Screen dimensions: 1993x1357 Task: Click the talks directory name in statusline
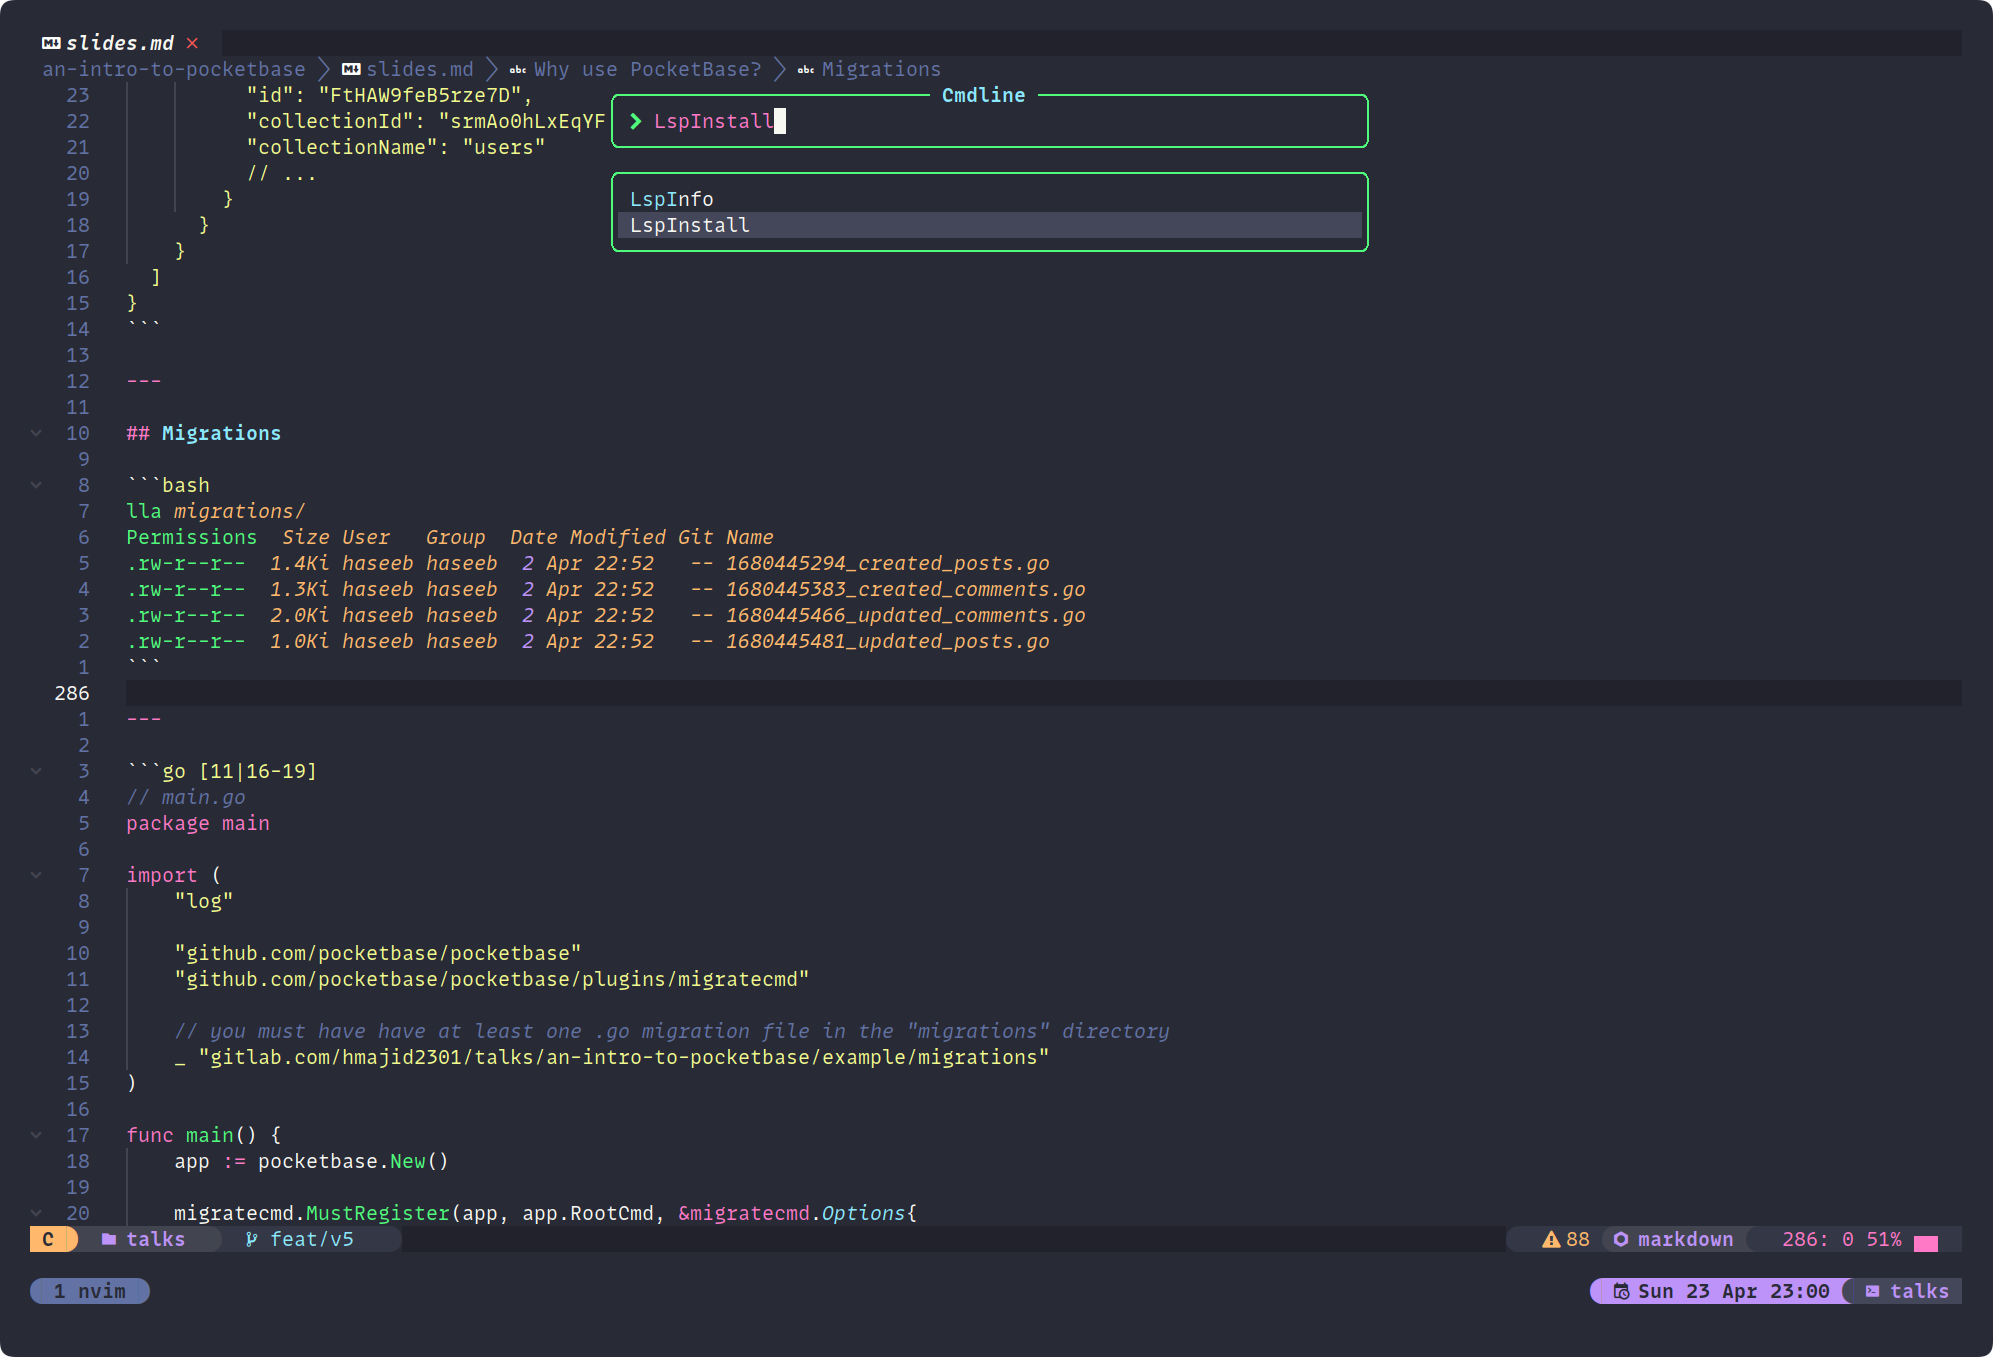coord(156,1239)
